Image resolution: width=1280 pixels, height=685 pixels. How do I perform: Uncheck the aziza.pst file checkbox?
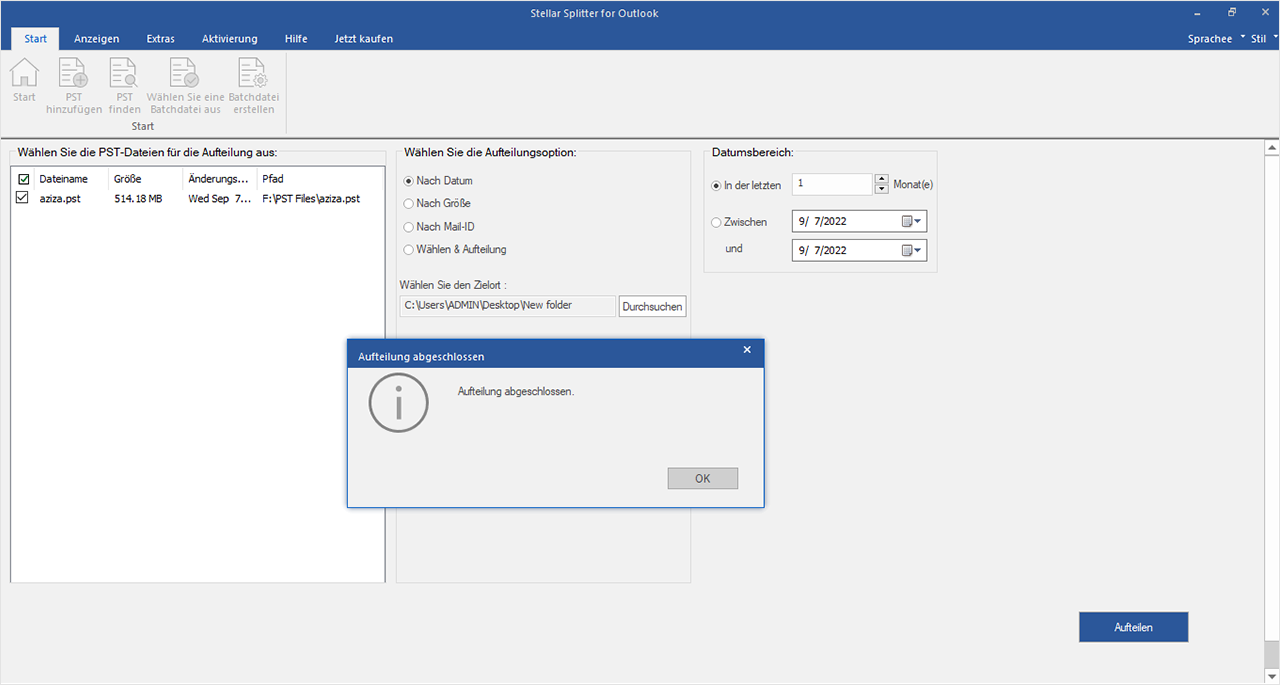point(24,198)
